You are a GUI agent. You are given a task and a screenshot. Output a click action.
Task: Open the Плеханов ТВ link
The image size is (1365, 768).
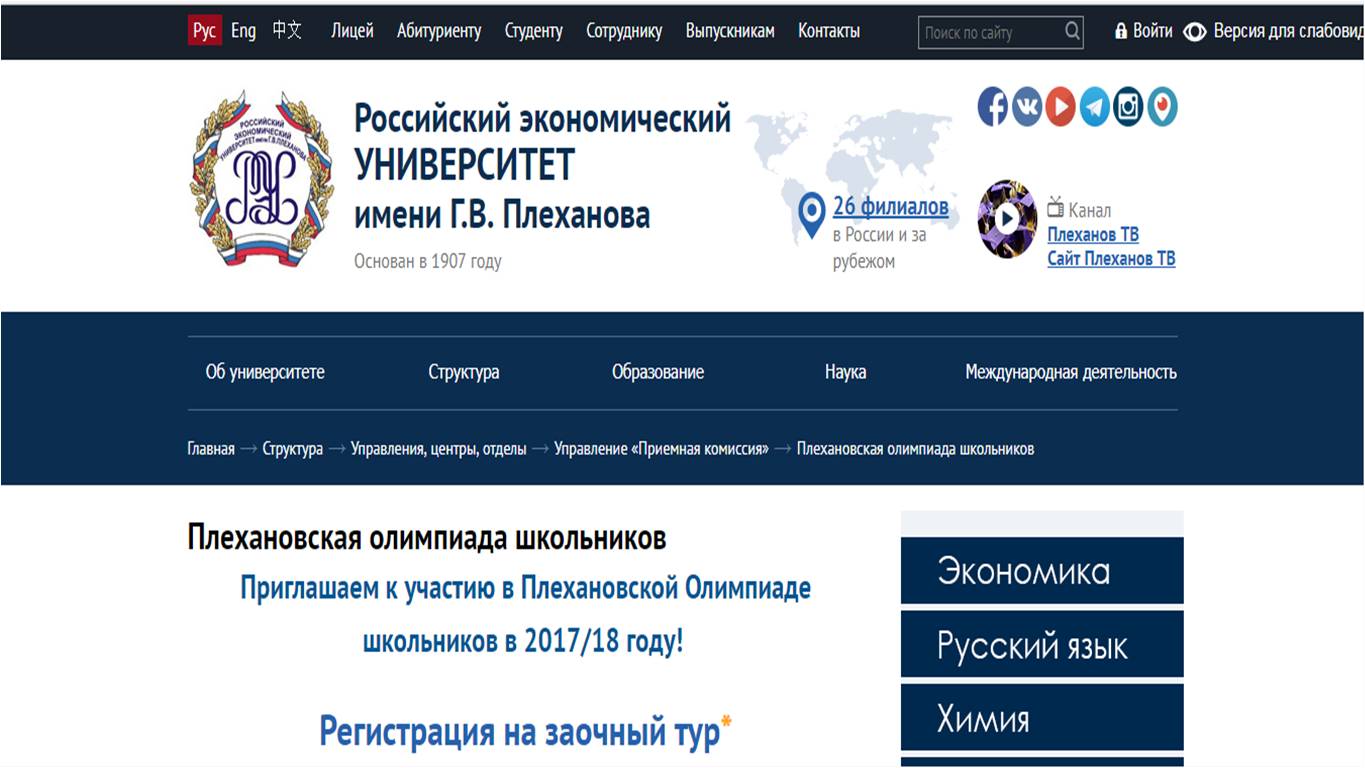coord(1093,235)
